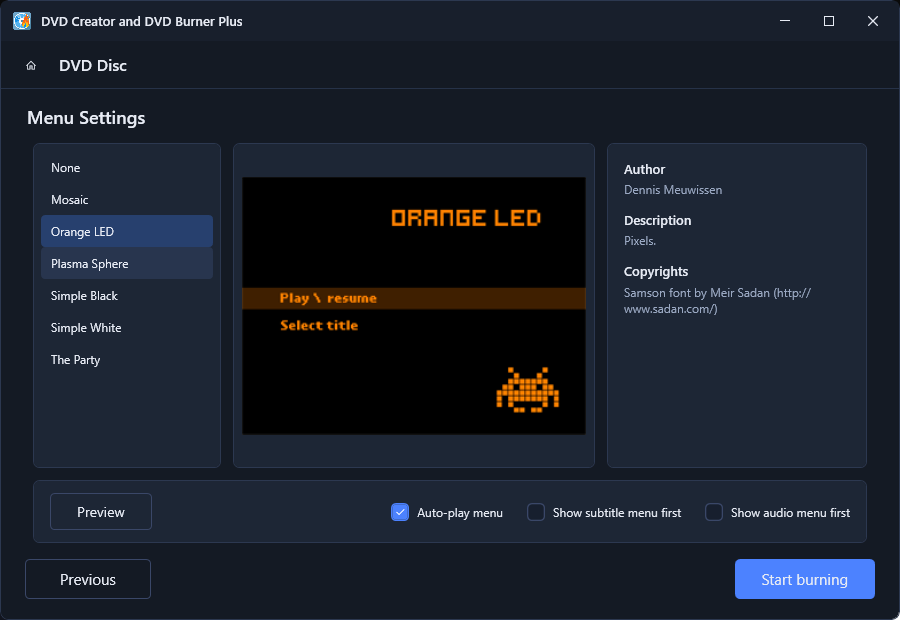The height and width of the screenshot is (620, 900).
Task: Click the DVD Creator app icon in title bar
Action: pyautogui.click(x=22, y=21)
